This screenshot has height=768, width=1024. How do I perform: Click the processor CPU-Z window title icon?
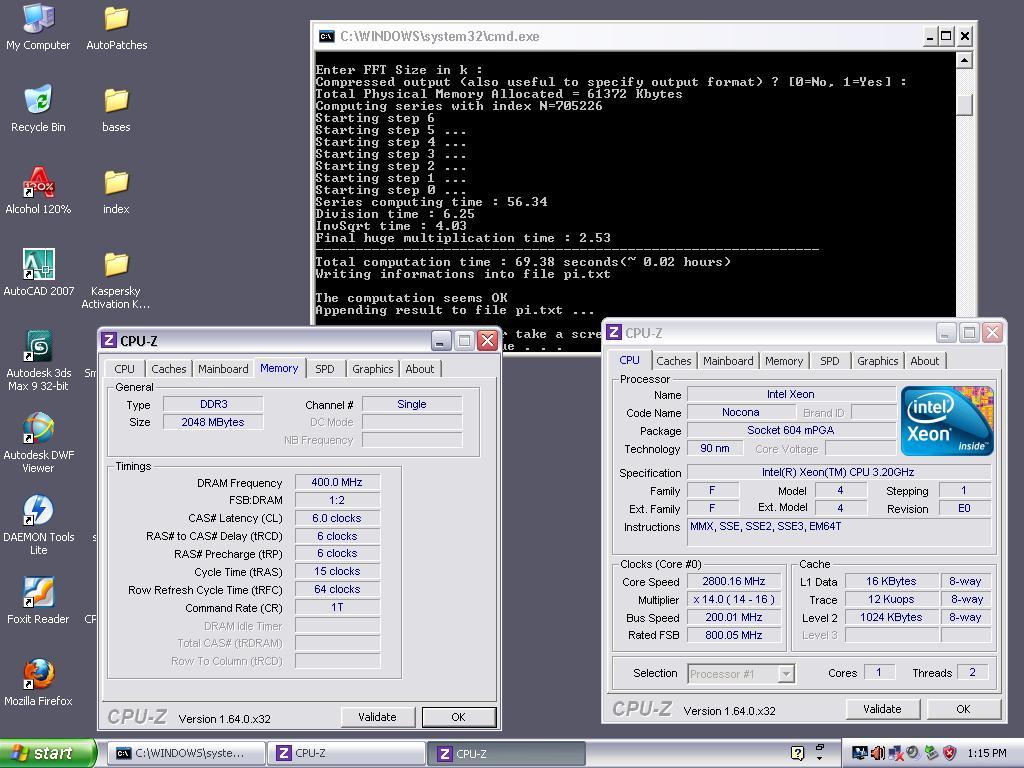(613, 332)
